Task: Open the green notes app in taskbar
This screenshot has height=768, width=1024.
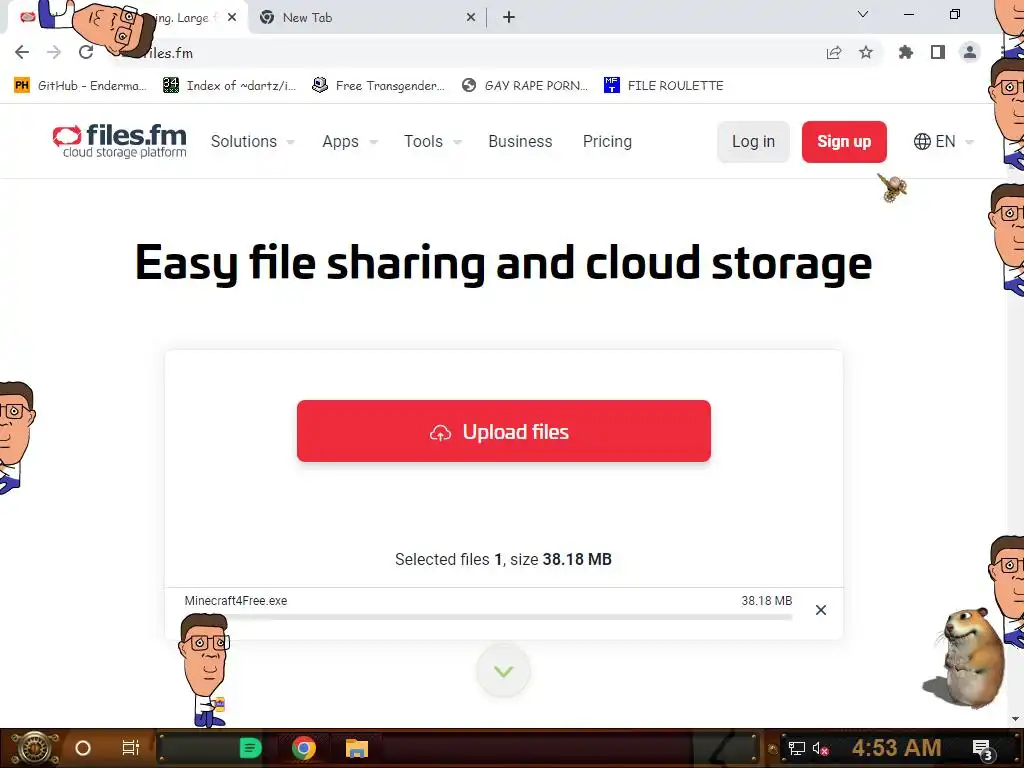Action: [250, 748]
